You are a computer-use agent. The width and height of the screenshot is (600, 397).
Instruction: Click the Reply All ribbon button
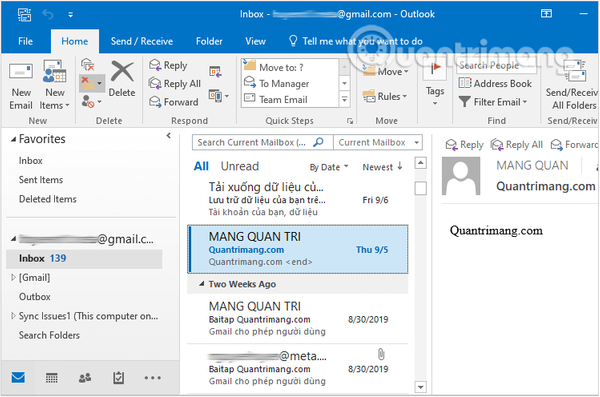coord(174,83)
